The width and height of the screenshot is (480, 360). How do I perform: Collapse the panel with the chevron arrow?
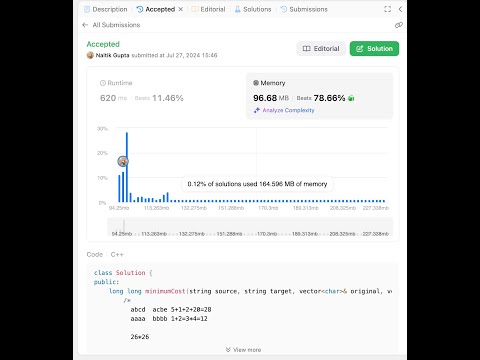click(x=400, y=9)
